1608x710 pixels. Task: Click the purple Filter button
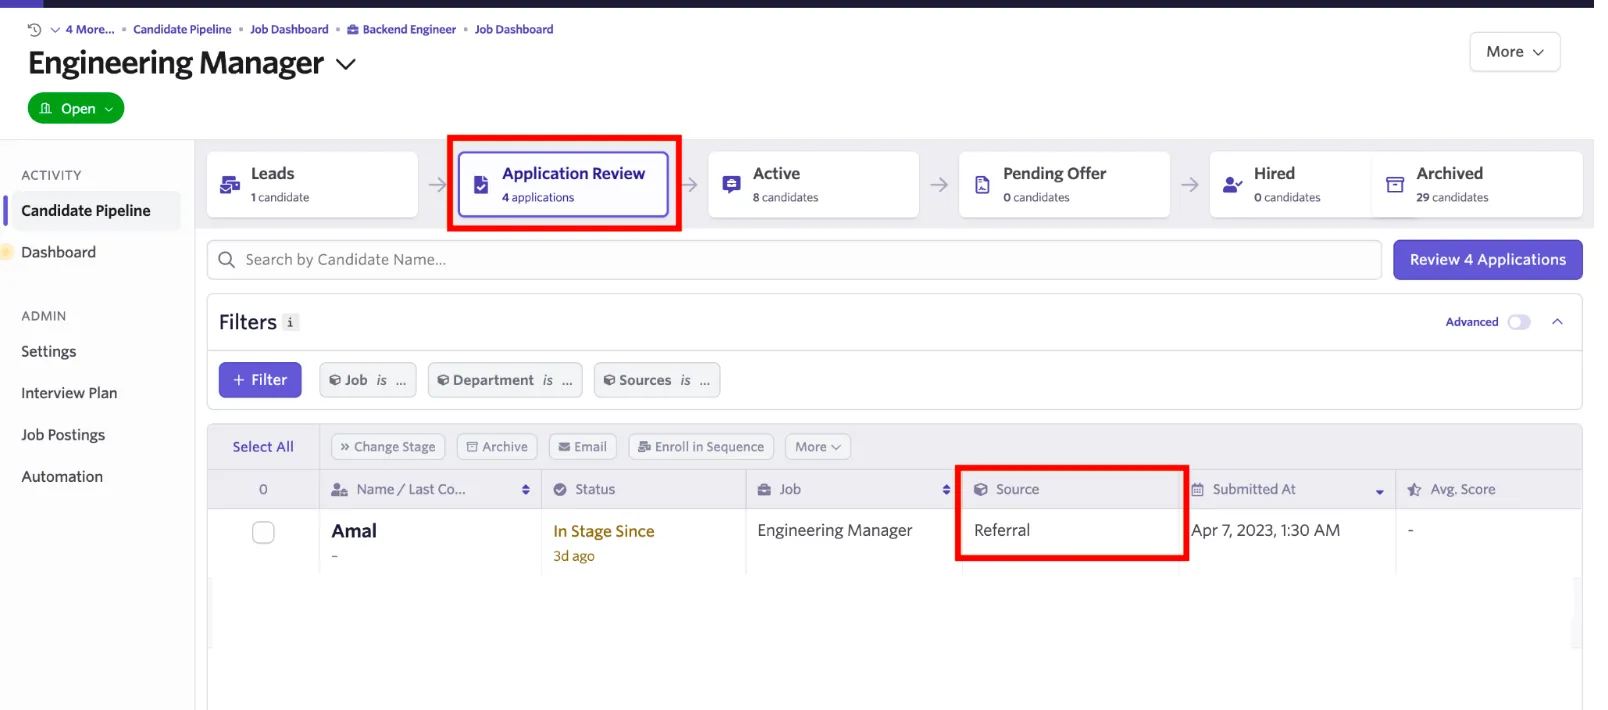click(260, 380)
